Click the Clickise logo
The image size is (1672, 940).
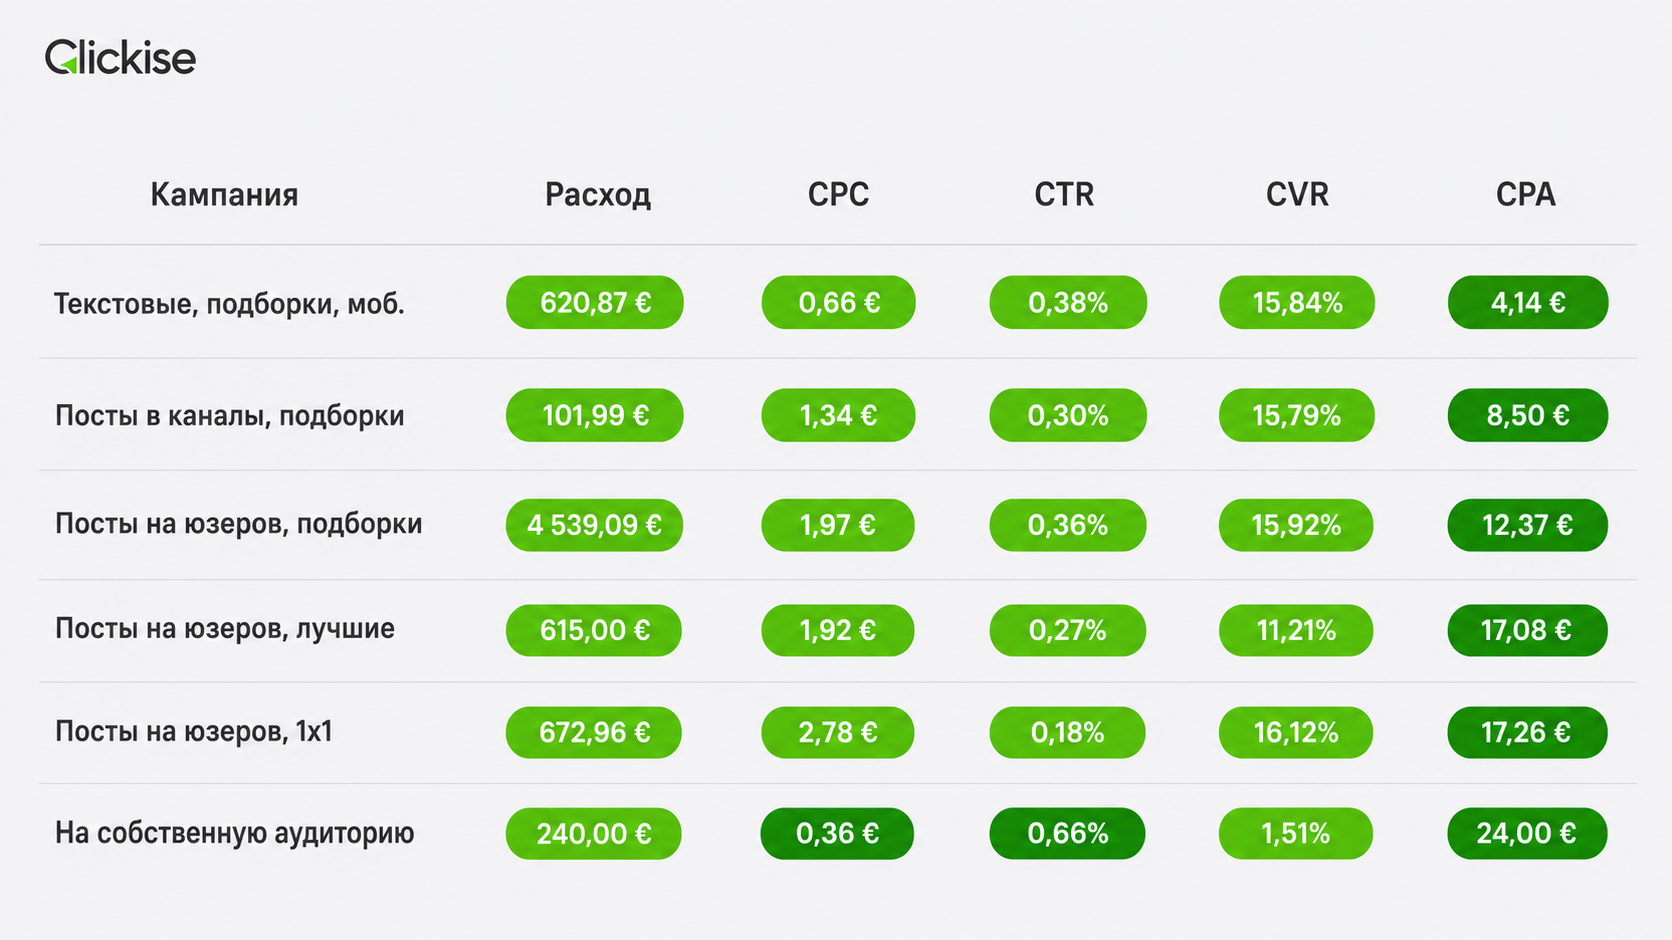tap(120, 57)
